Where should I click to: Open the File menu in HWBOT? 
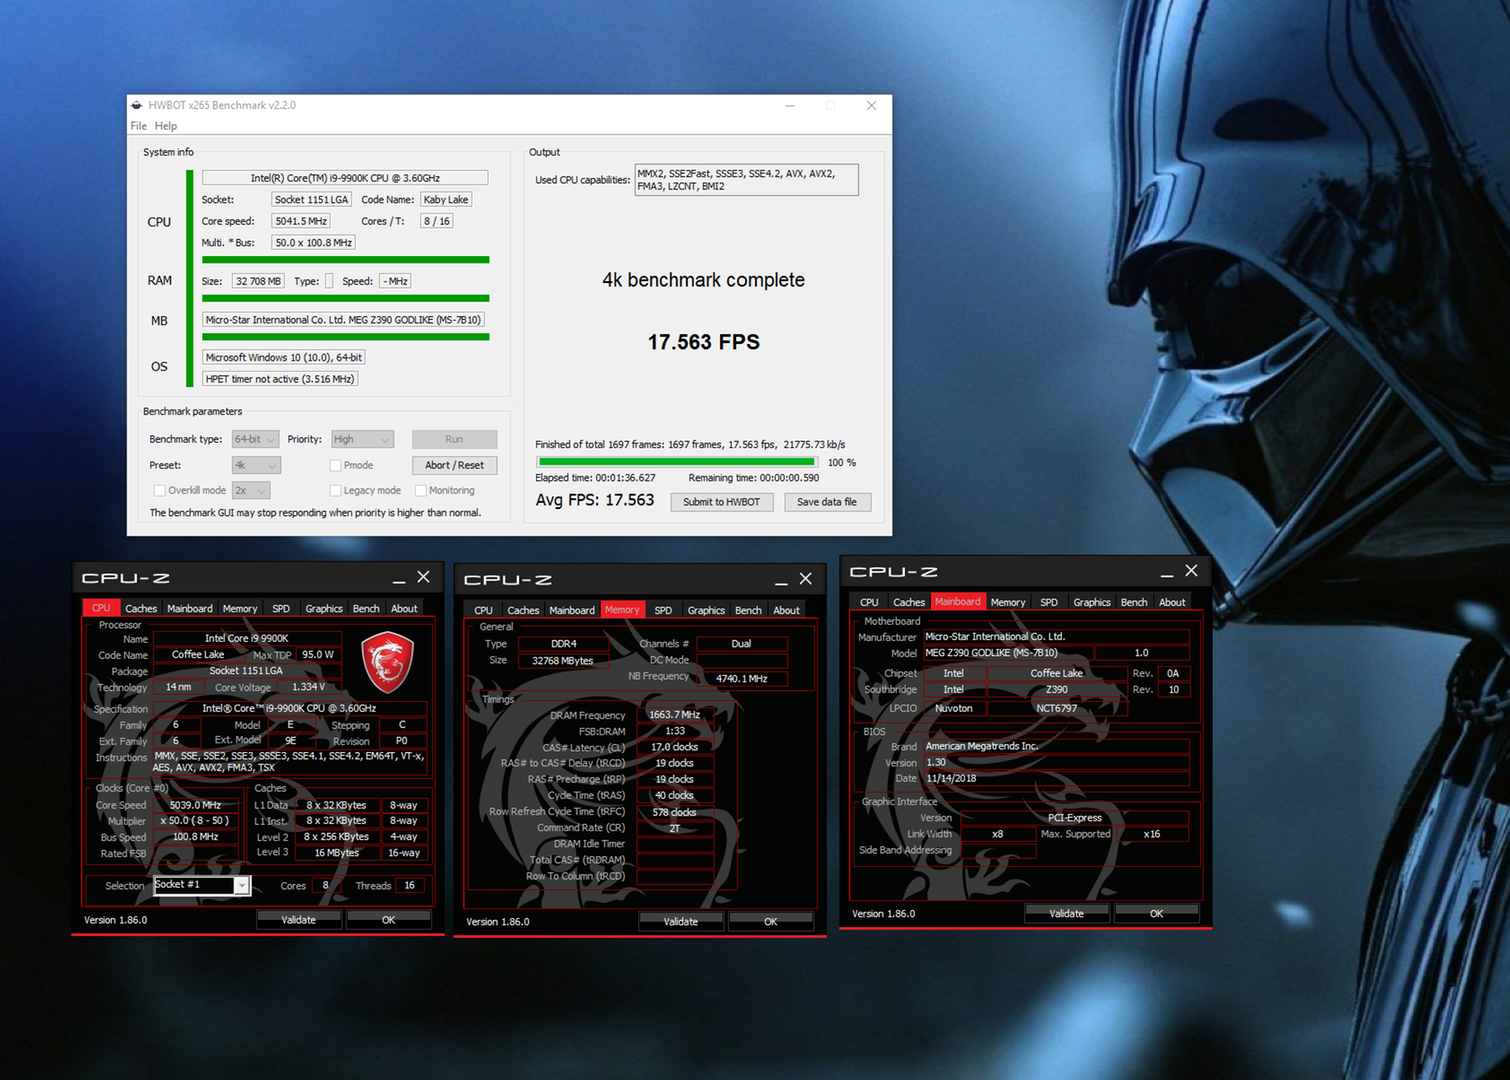tap(139, 126)
